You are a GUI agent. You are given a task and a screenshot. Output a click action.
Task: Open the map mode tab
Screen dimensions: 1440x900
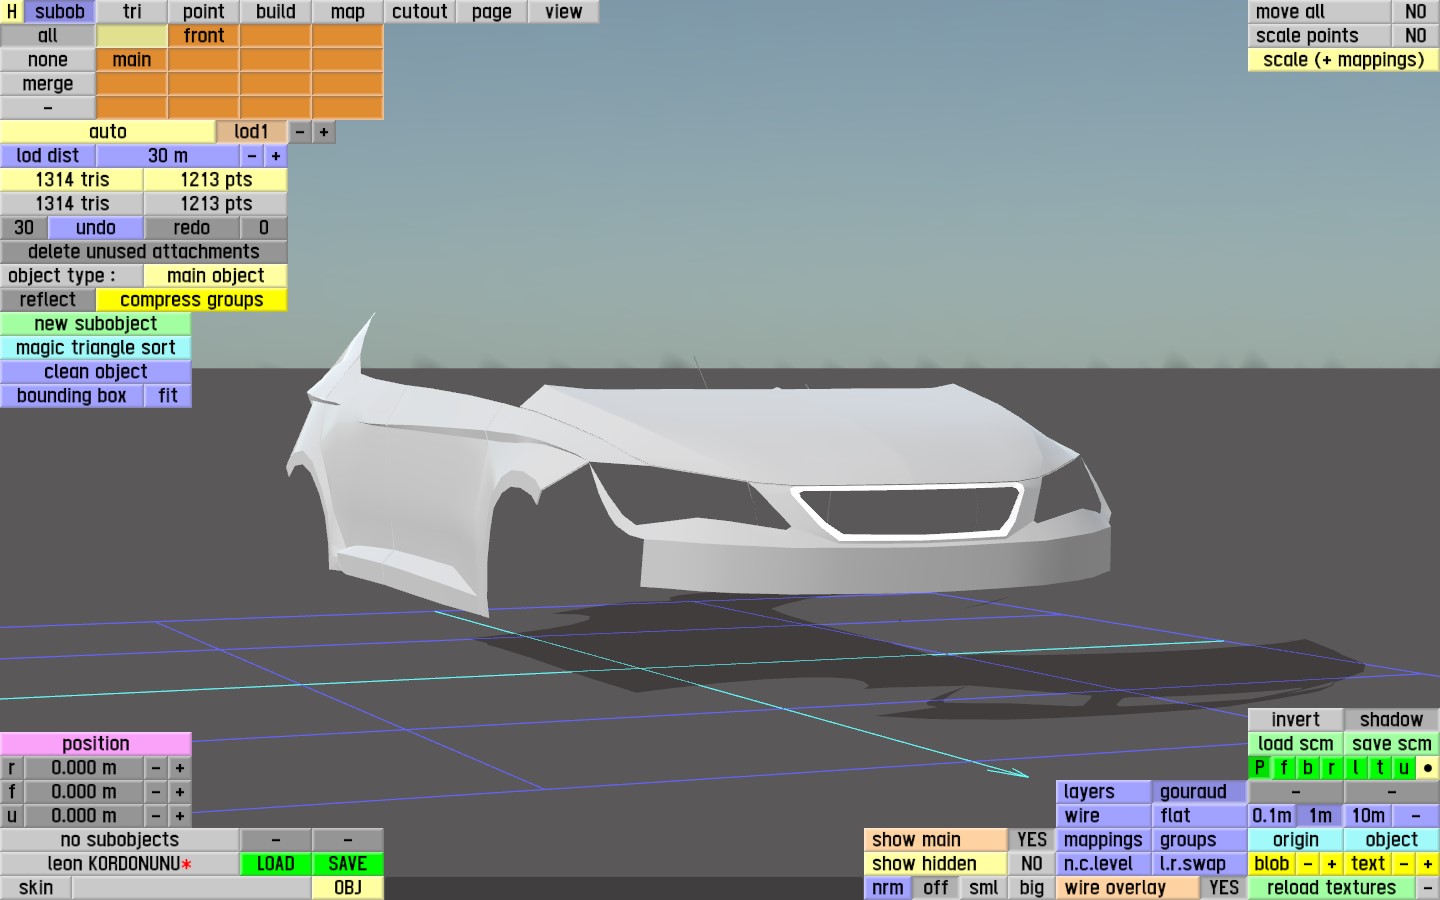(x=348, y=12)
